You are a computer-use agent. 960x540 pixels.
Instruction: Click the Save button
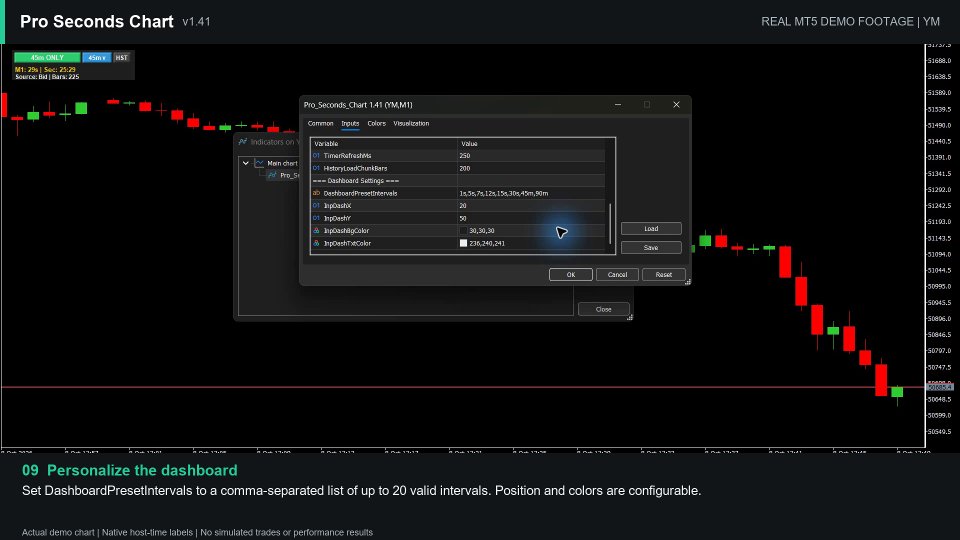coord(651,247)
